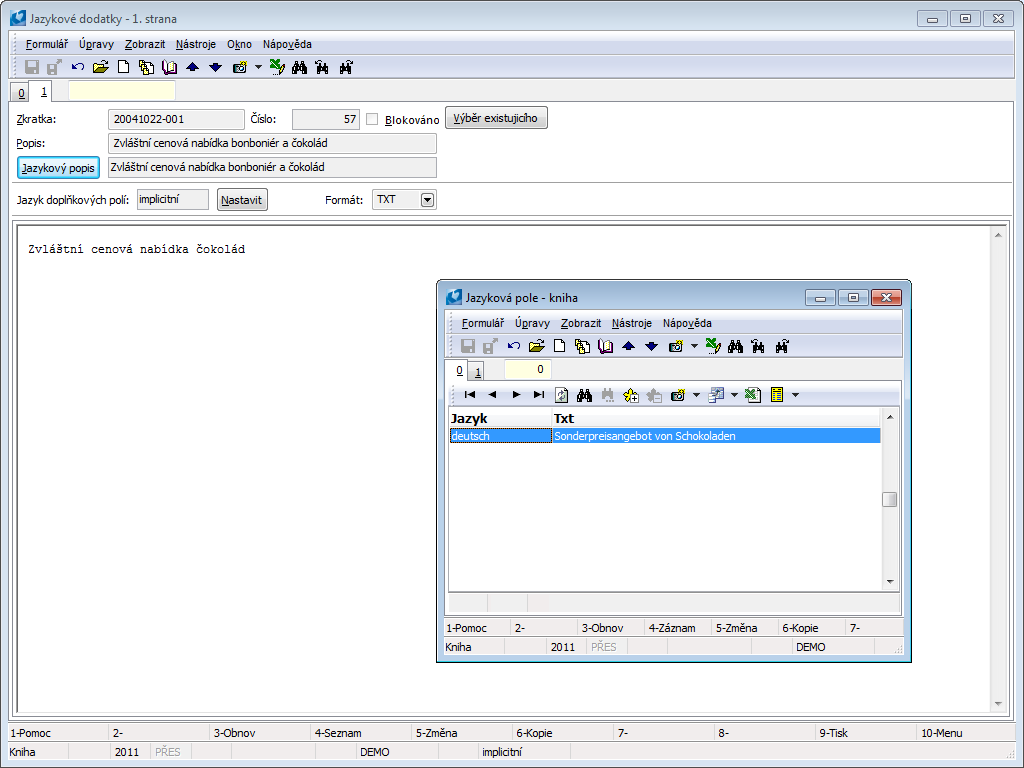Click binoculars search icon in main toolbar
Viewport: 1024px width, 768px height.
[298, 68]
